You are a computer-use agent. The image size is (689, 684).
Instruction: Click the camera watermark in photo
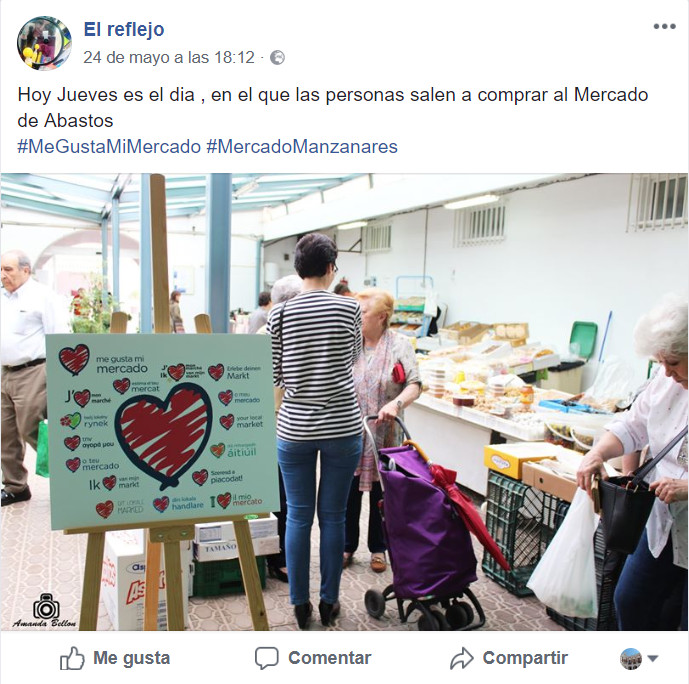(x=46, y=610)
